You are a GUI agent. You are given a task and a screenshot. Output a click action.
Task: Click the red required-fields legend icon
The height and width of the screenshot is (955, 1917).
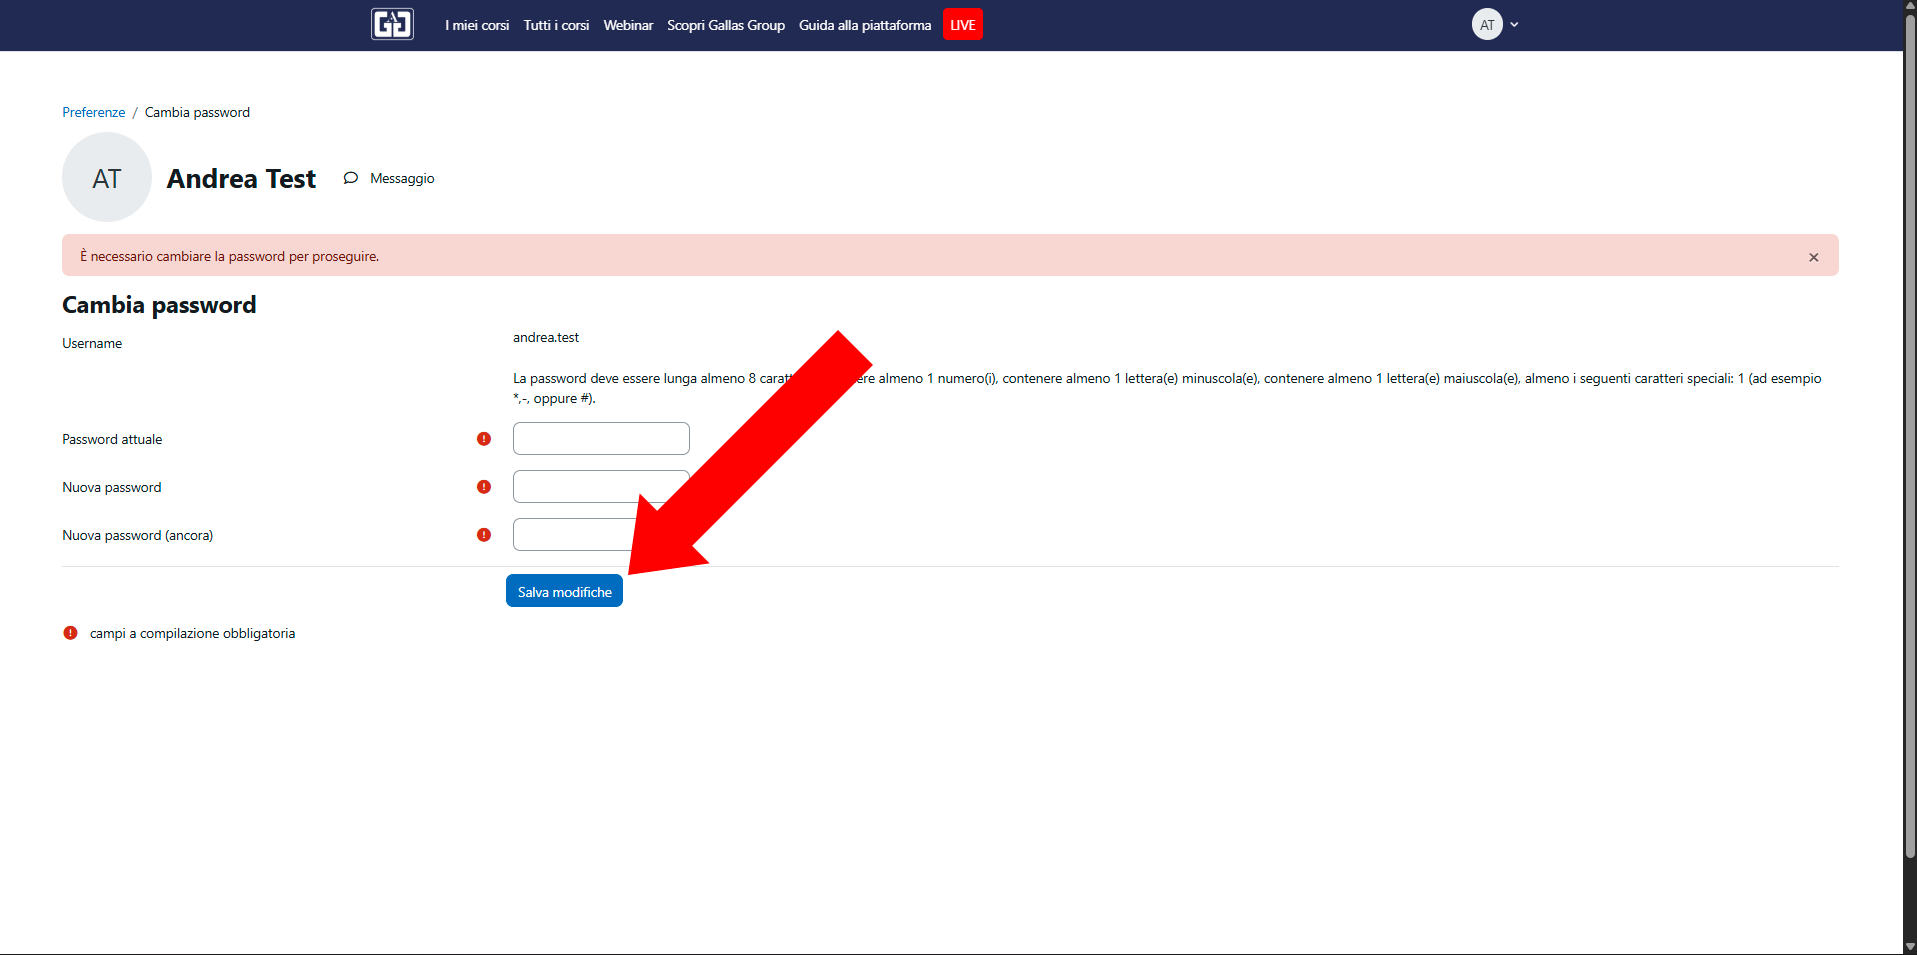70,633
